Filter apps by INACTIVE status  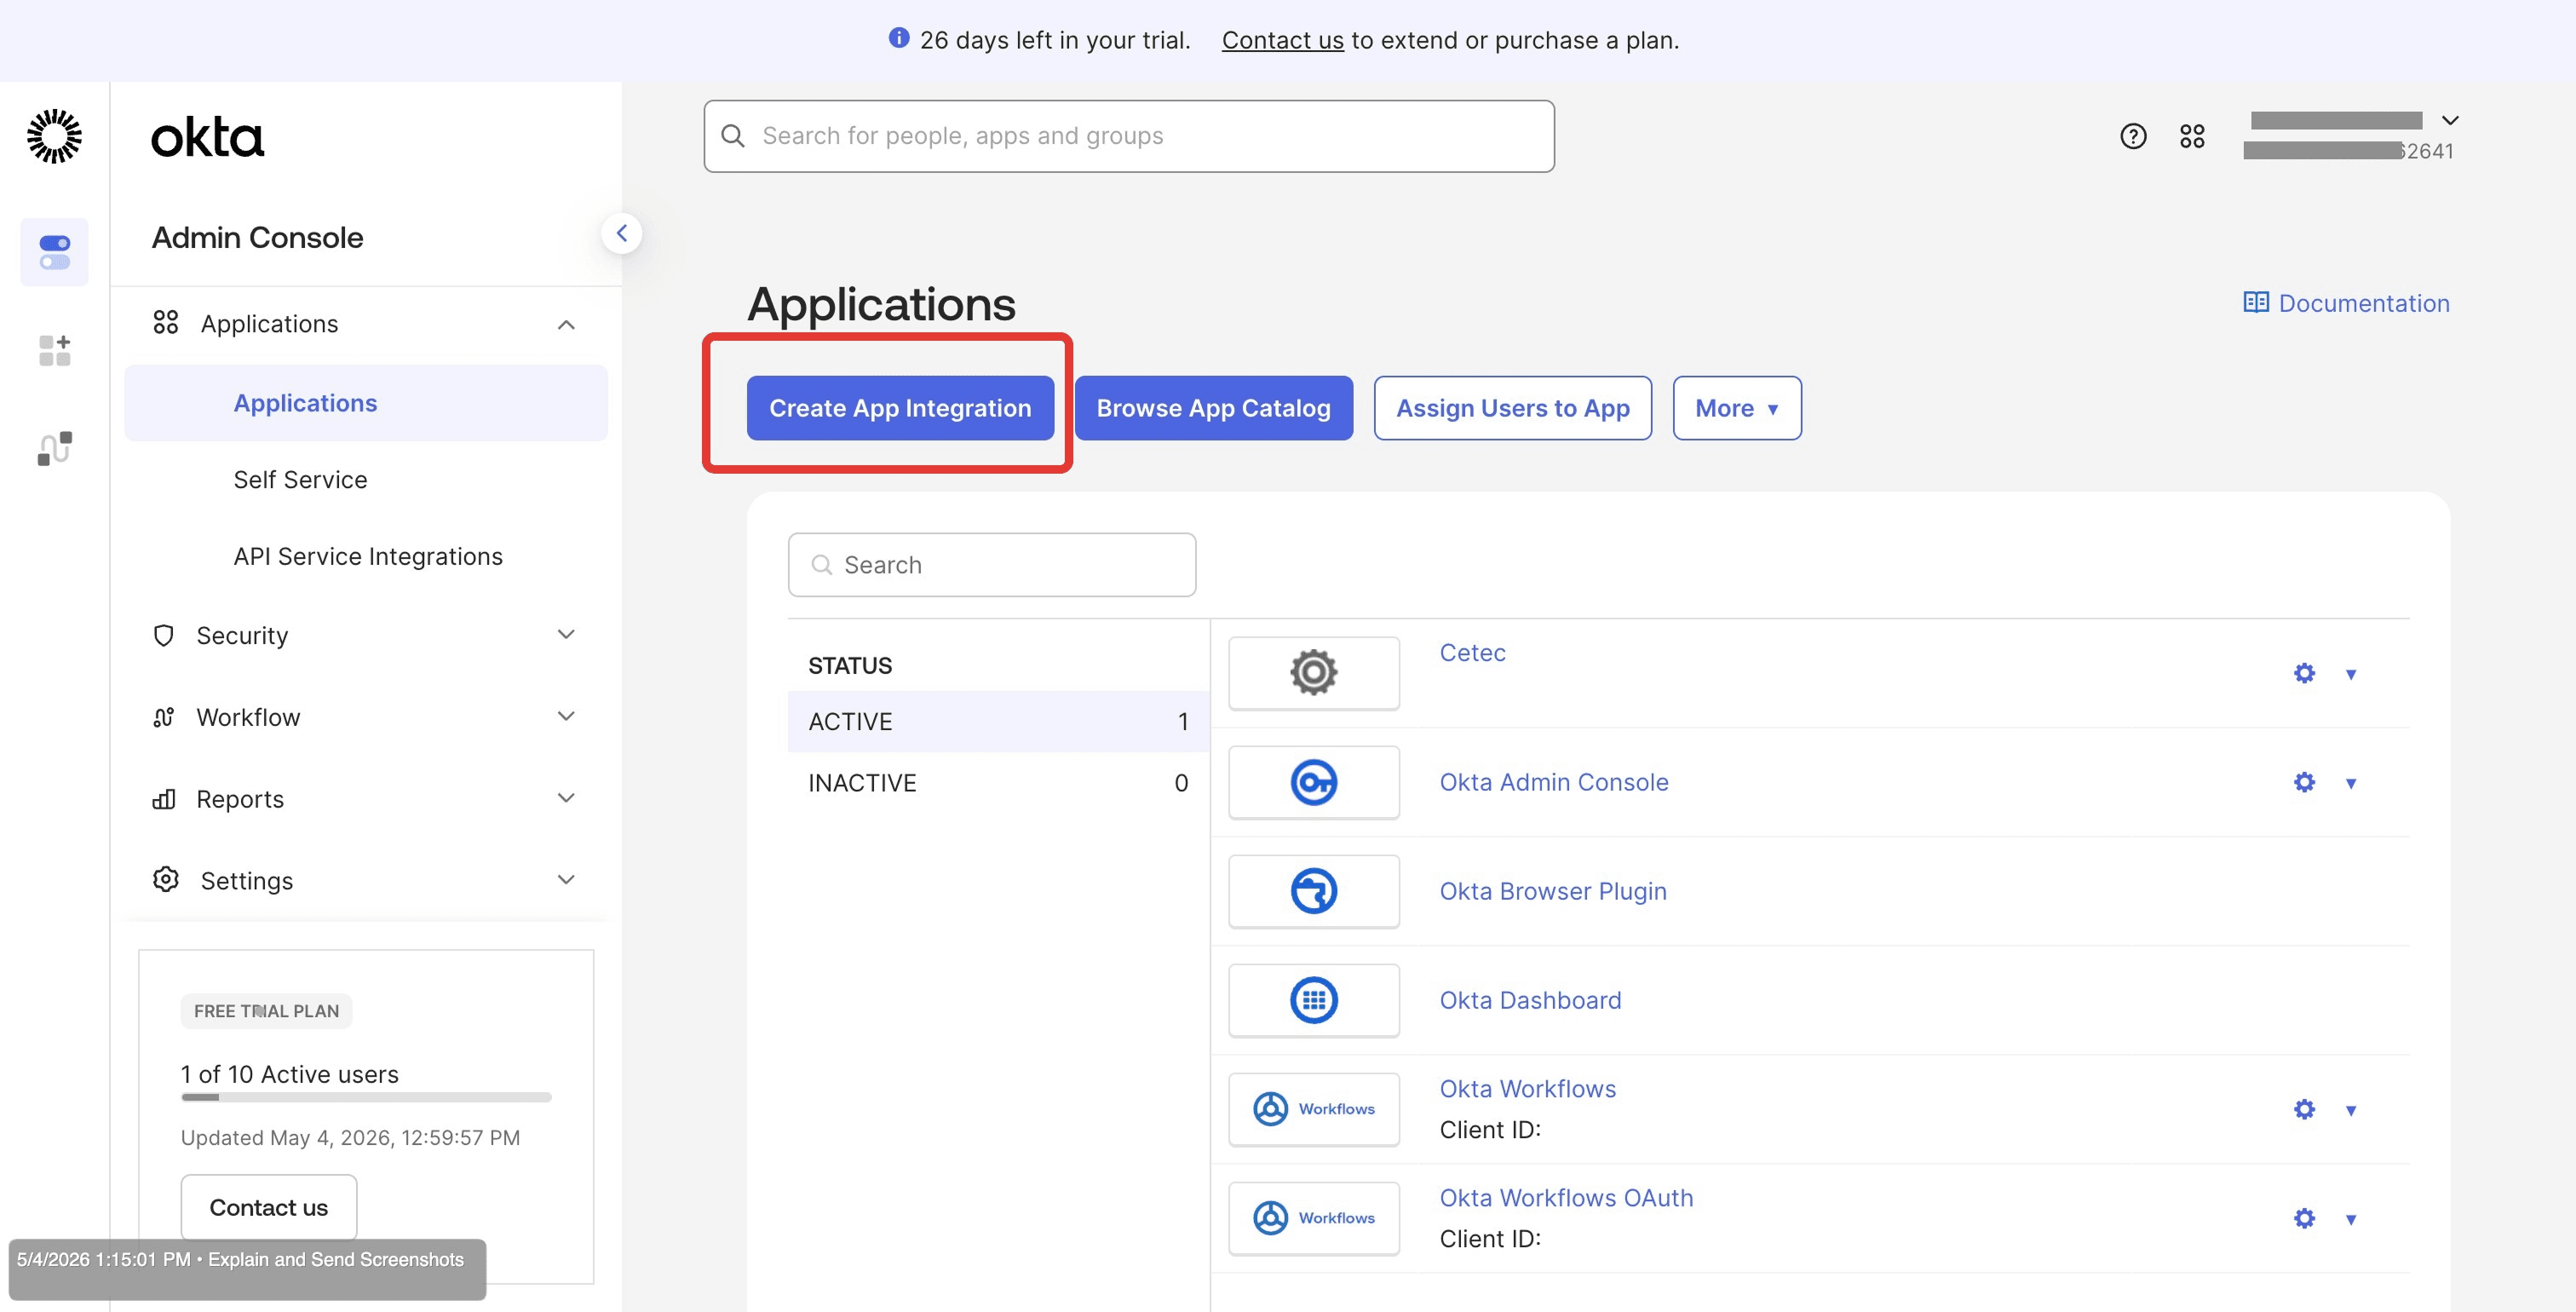click(x=998, y=783)
